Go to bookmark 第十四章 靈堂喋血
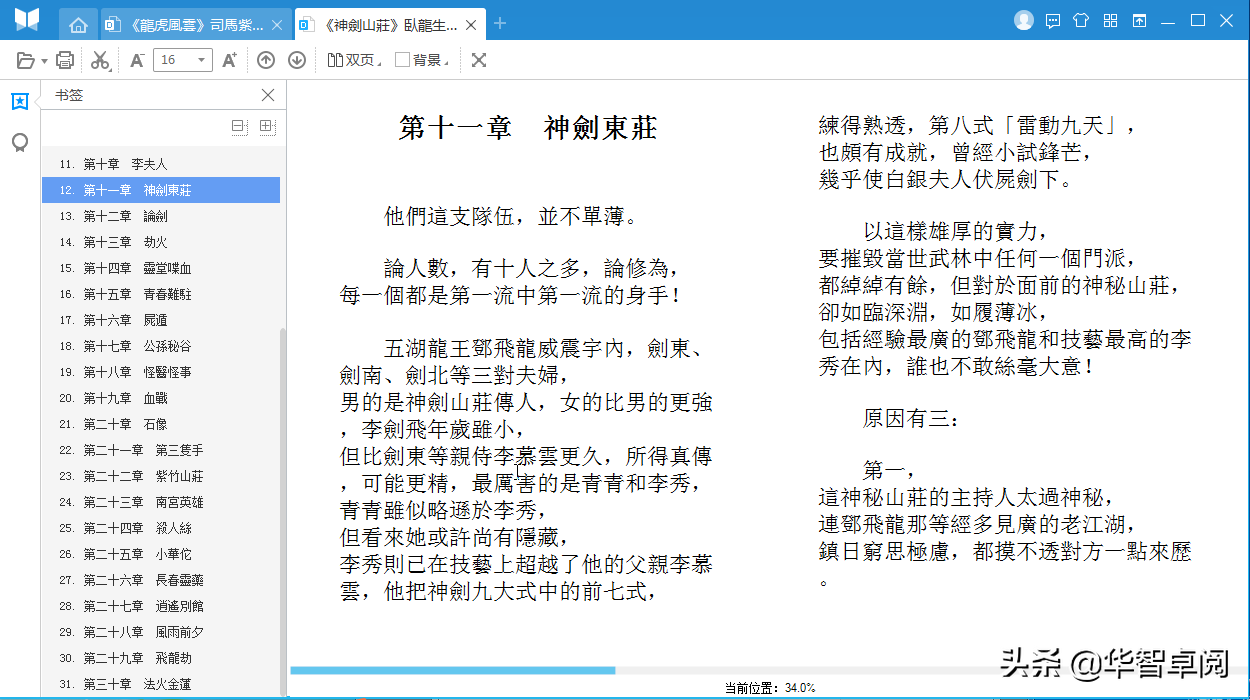This screenshot has height=700, width=1250. [161, 268]
